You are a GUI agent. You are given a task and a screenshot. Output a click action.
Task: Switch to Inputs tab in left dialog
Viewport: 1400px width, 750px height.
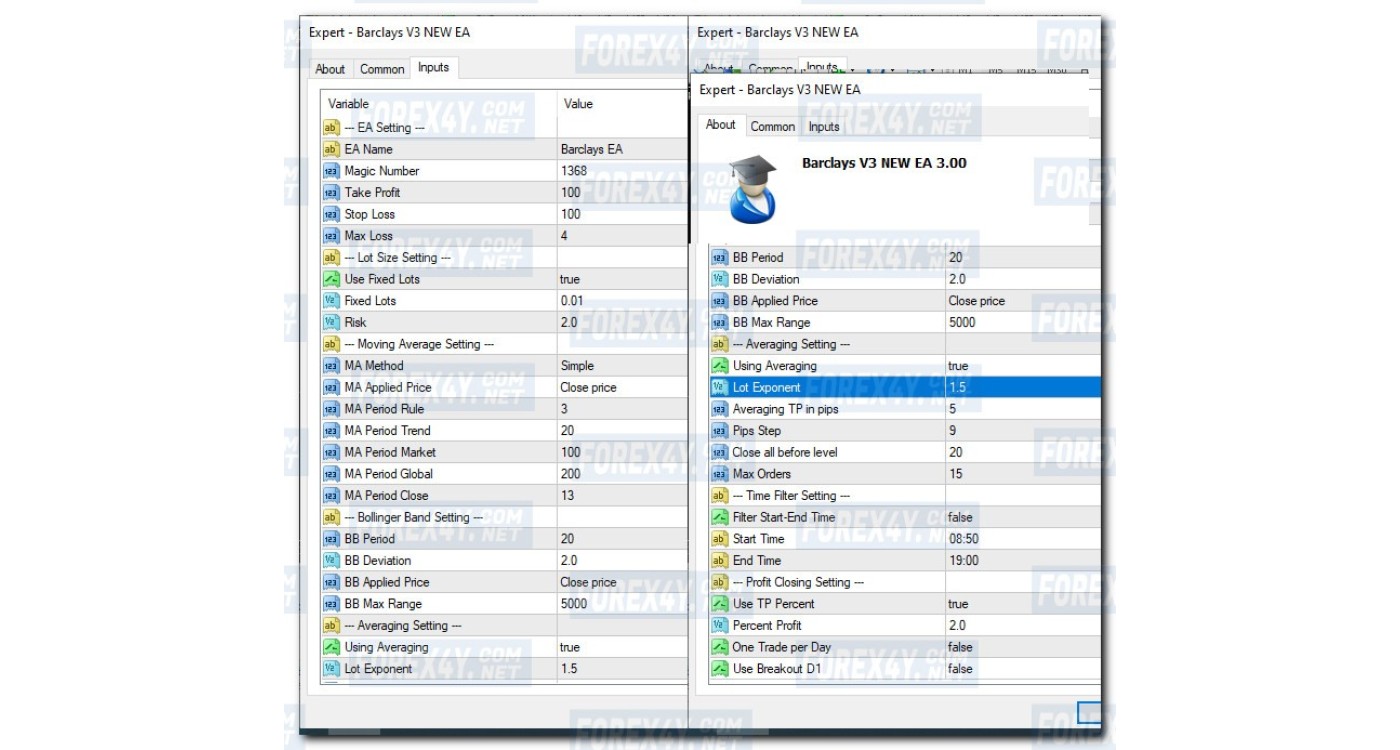pyautogui.click(x=433, y=68)
